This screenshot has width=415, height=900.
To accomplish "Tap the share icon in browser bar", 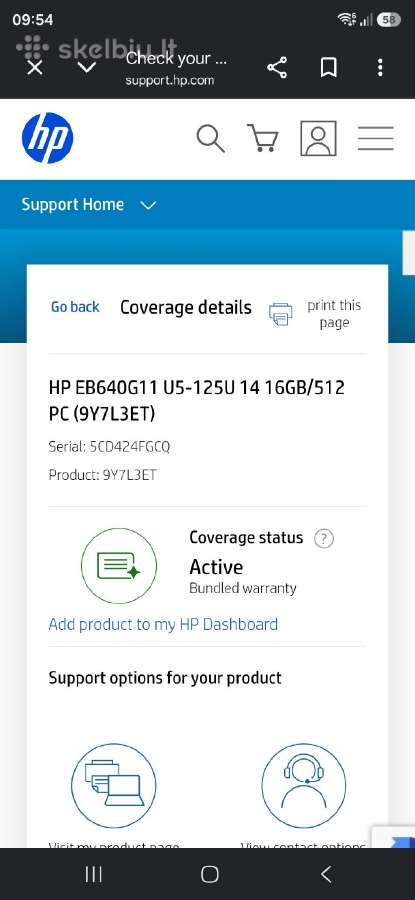I will [x=277, y=68].
